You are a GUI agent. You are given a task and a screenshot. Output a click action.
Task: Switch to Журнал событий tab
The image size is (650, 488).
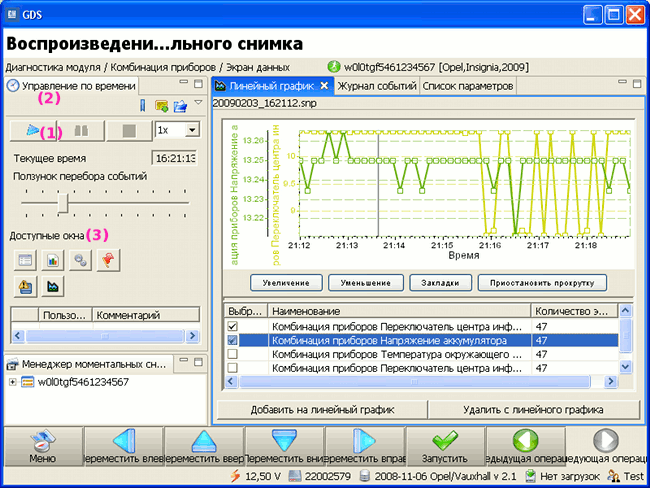376,86
